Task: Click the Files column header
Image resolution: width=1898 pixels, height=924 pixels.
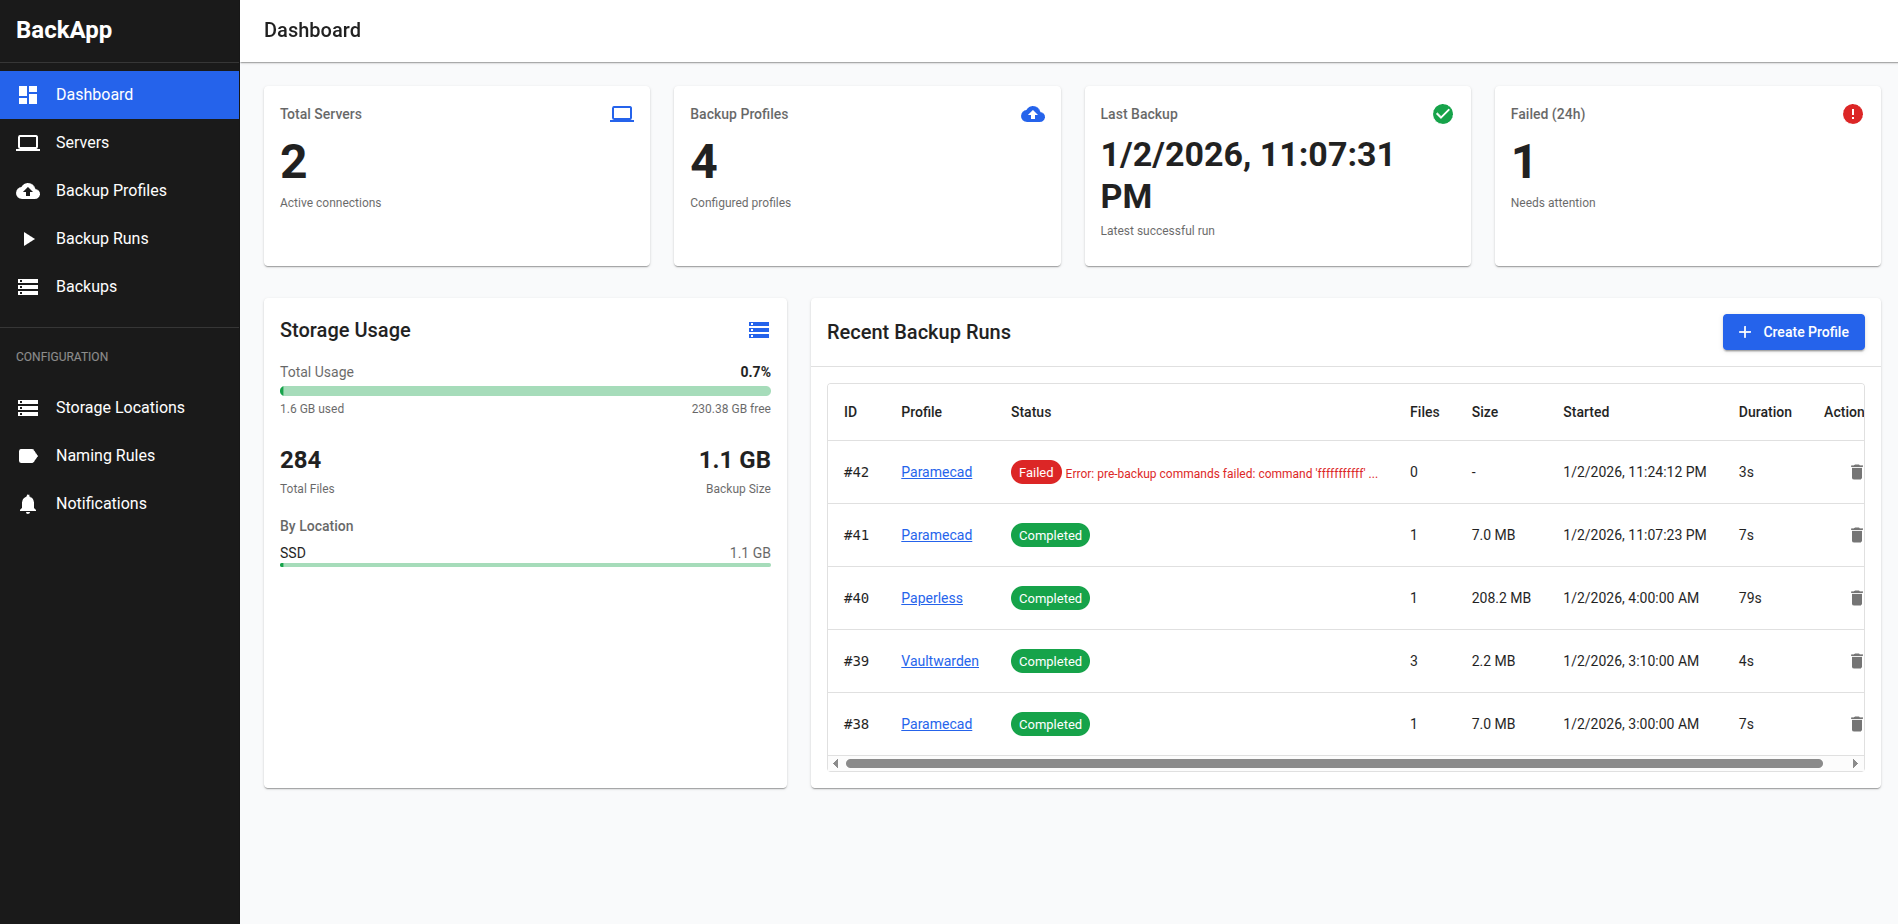Action: pyautogui.click(x=1425, y=412)
